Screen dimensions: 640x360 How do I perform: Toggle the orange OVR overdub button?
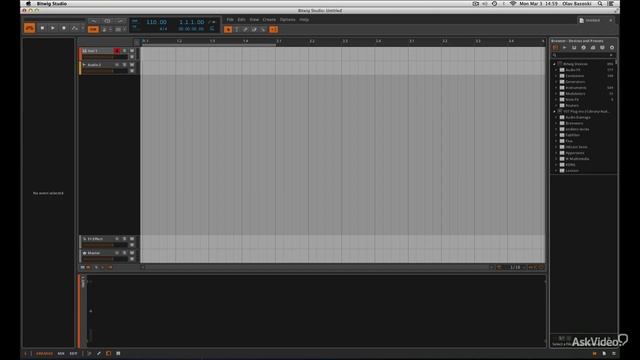[x=93, y=29]
